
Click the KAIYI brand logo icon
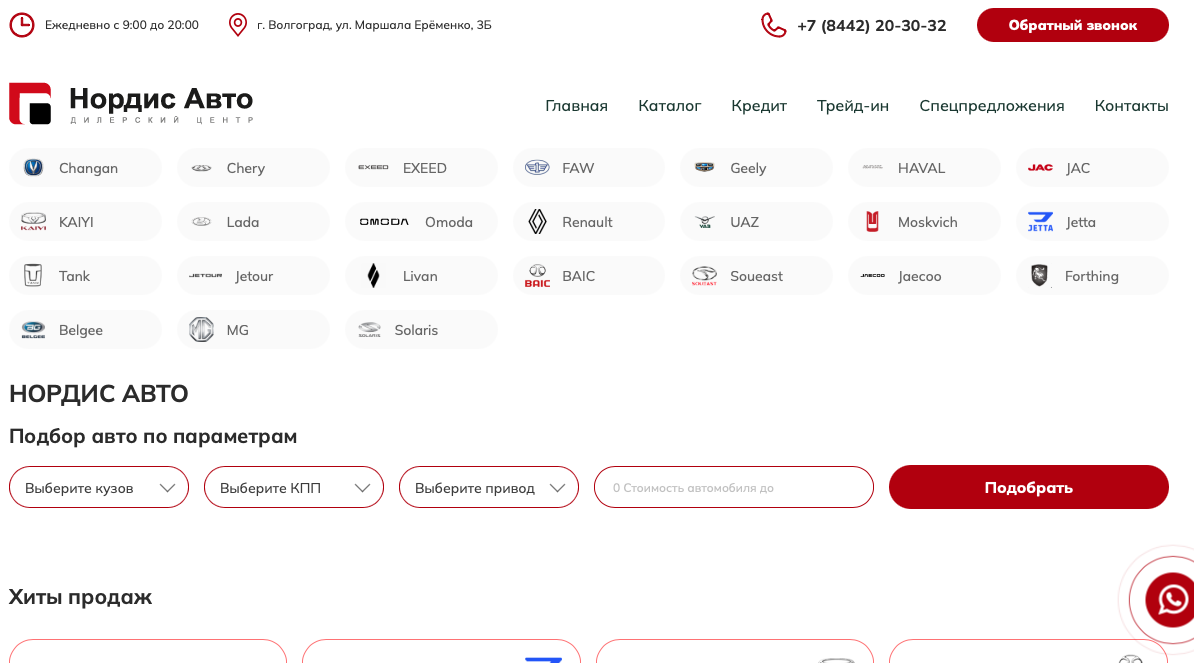pyautogui.click(x=34, y=222)
